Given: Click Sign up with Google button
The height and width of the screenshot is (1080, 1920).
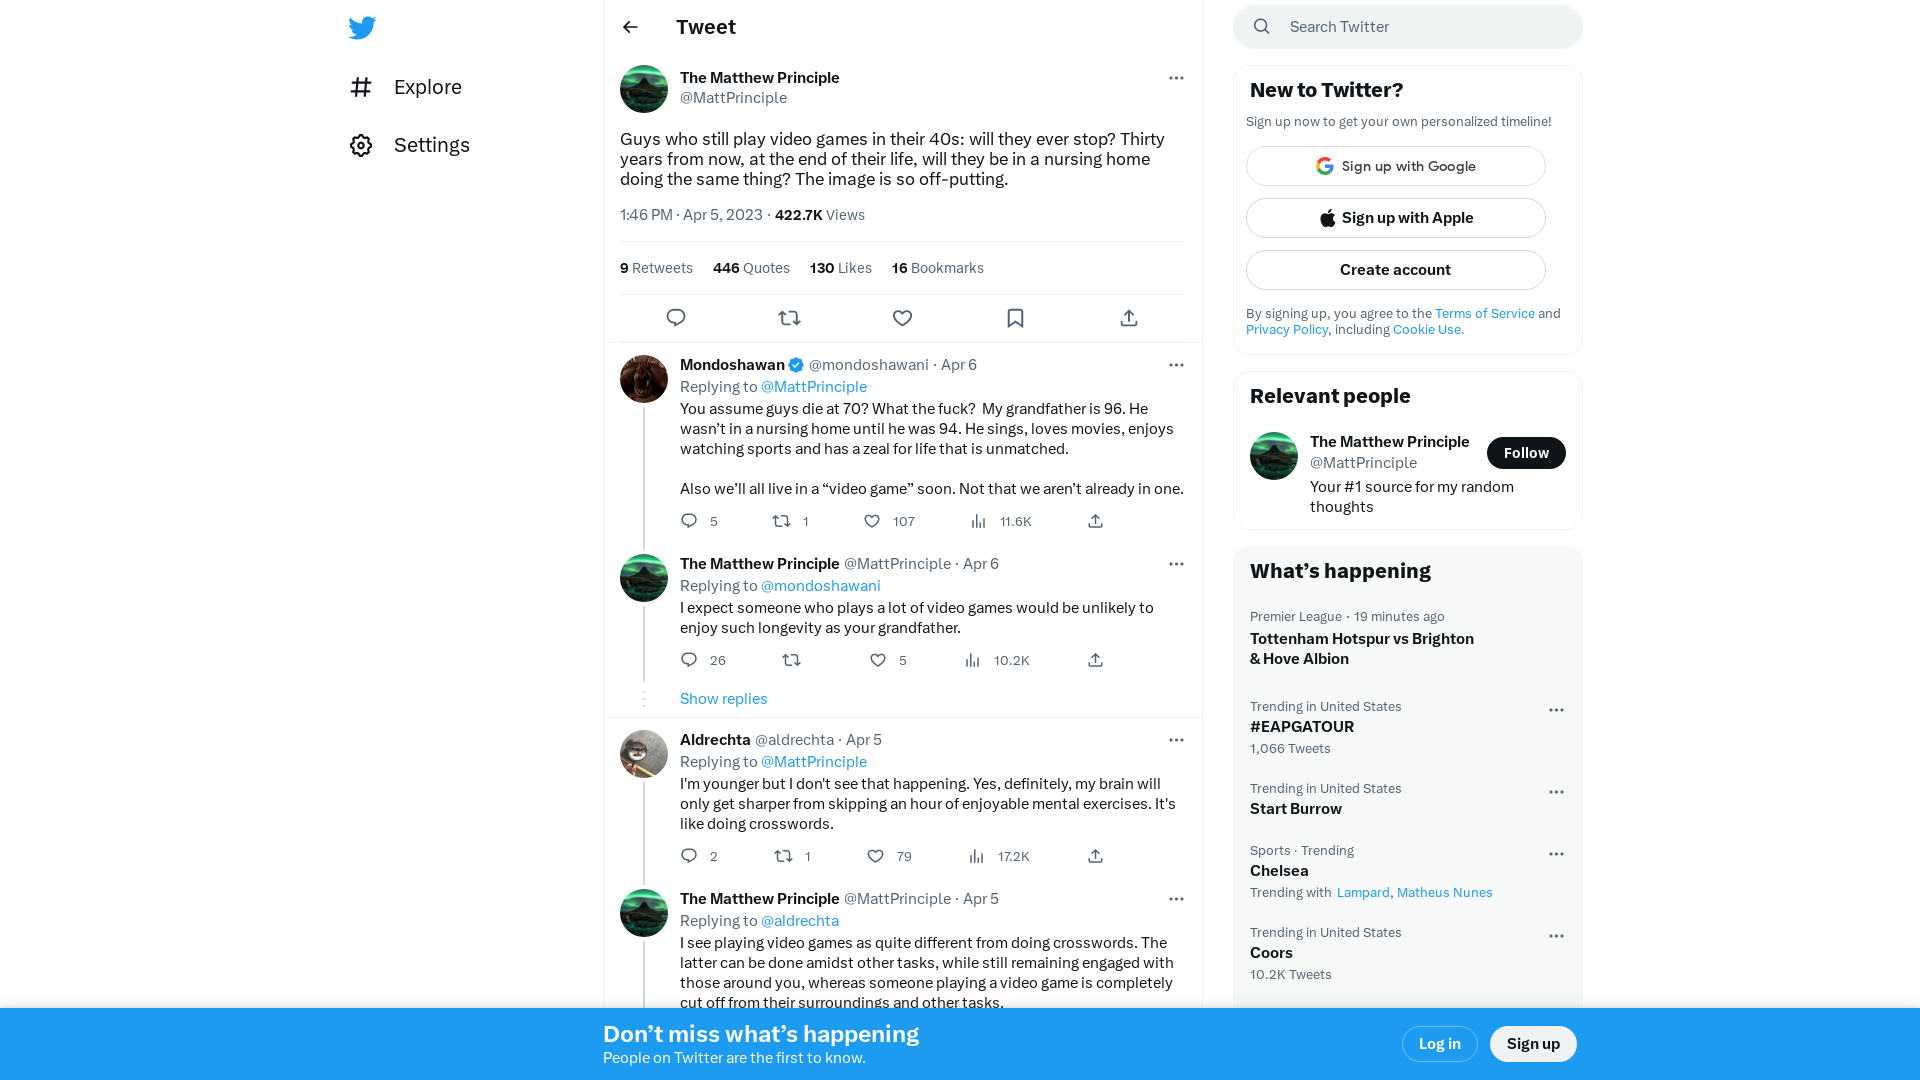Looking at the screenshot, I should coord(1395,166).
